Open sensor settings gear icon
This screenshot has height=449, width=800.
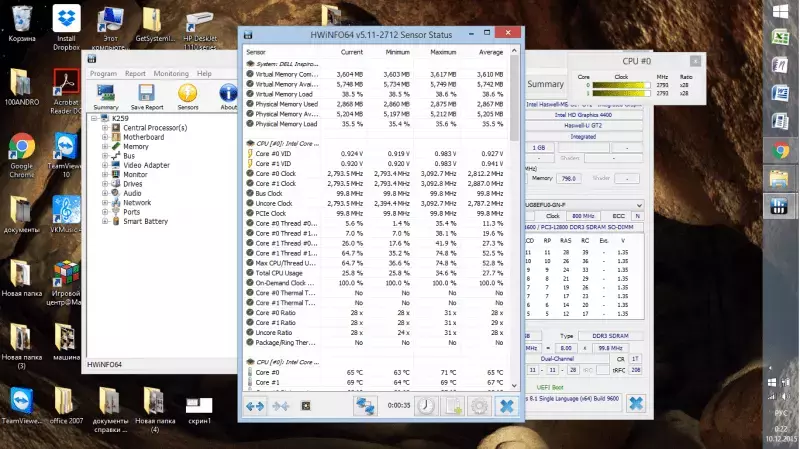pyautogui.click(x=479, y=406)
